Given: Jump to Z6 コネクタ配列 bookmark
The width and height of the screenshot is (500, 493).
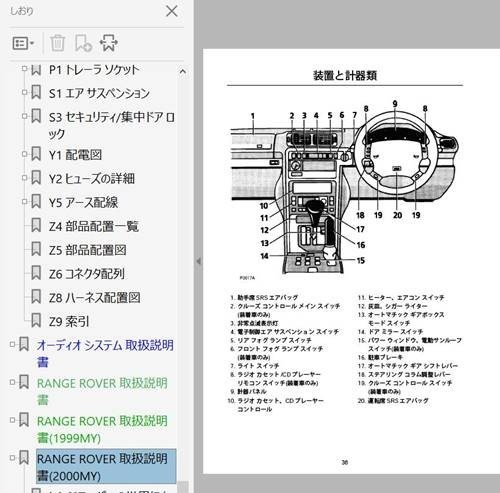Looking at the screenshot, I should click(x=87, y=274).
